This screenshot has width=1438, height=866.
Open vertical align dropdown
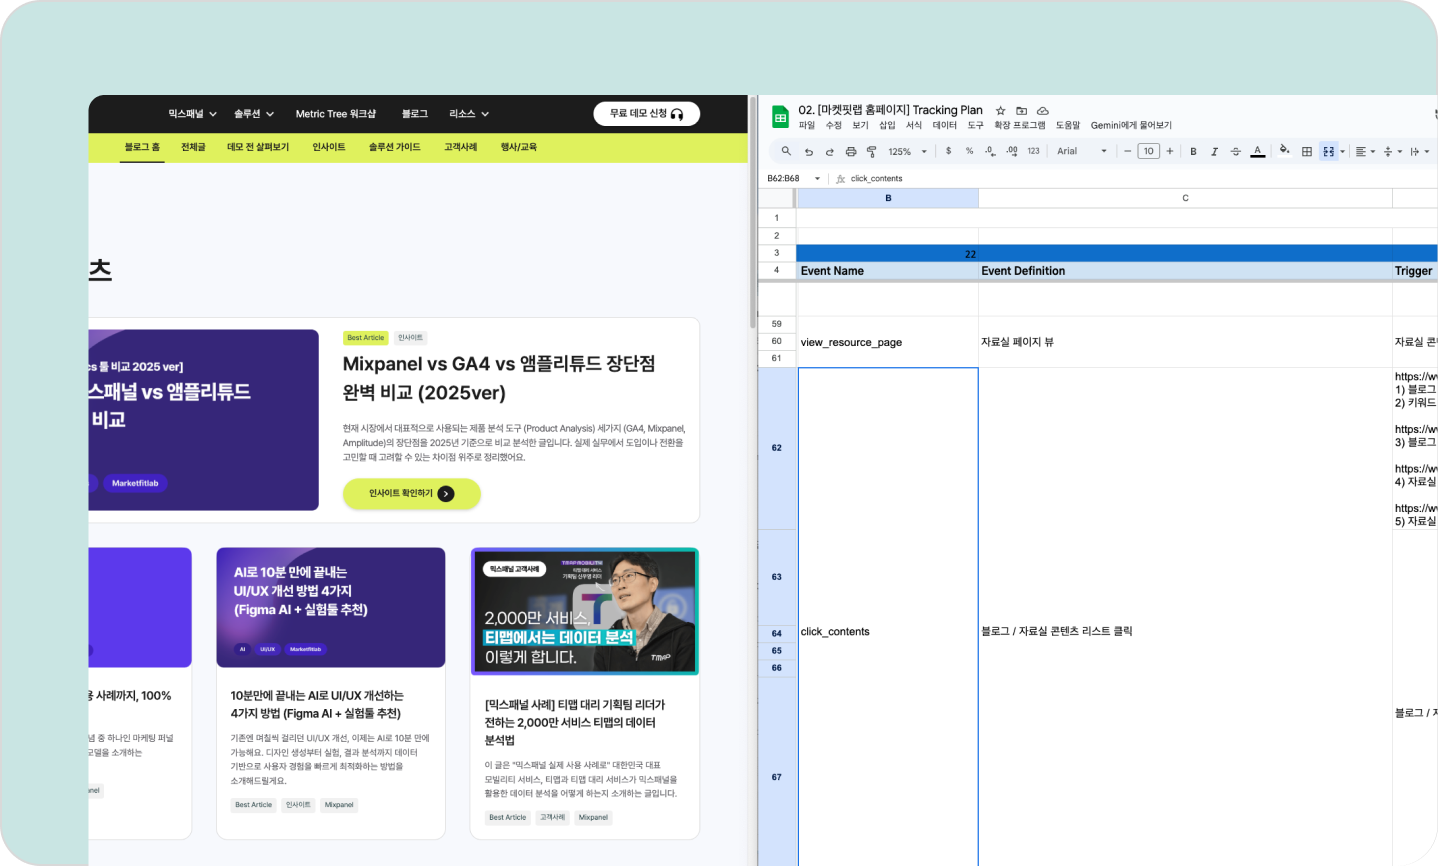(x=1392, y=152)
